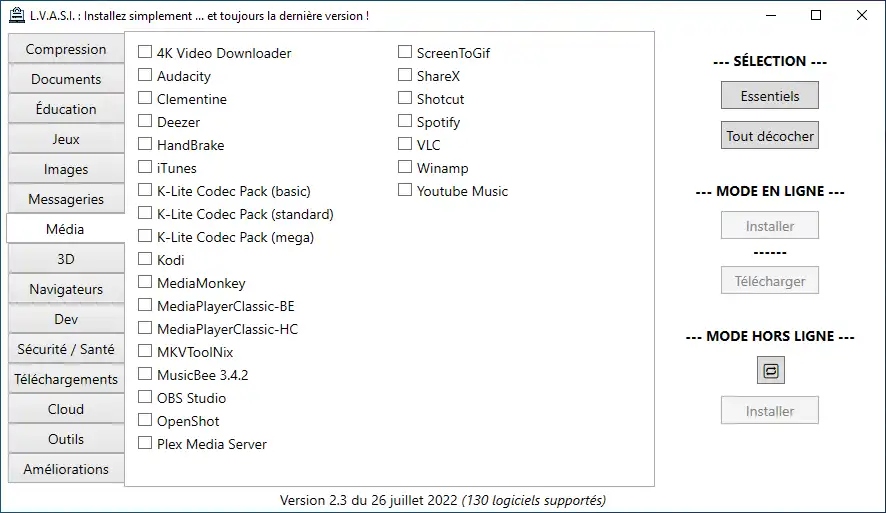Screen dimensions: 886x513
Task: Select the Spotify checkbox
Action: tap(405, 121)
